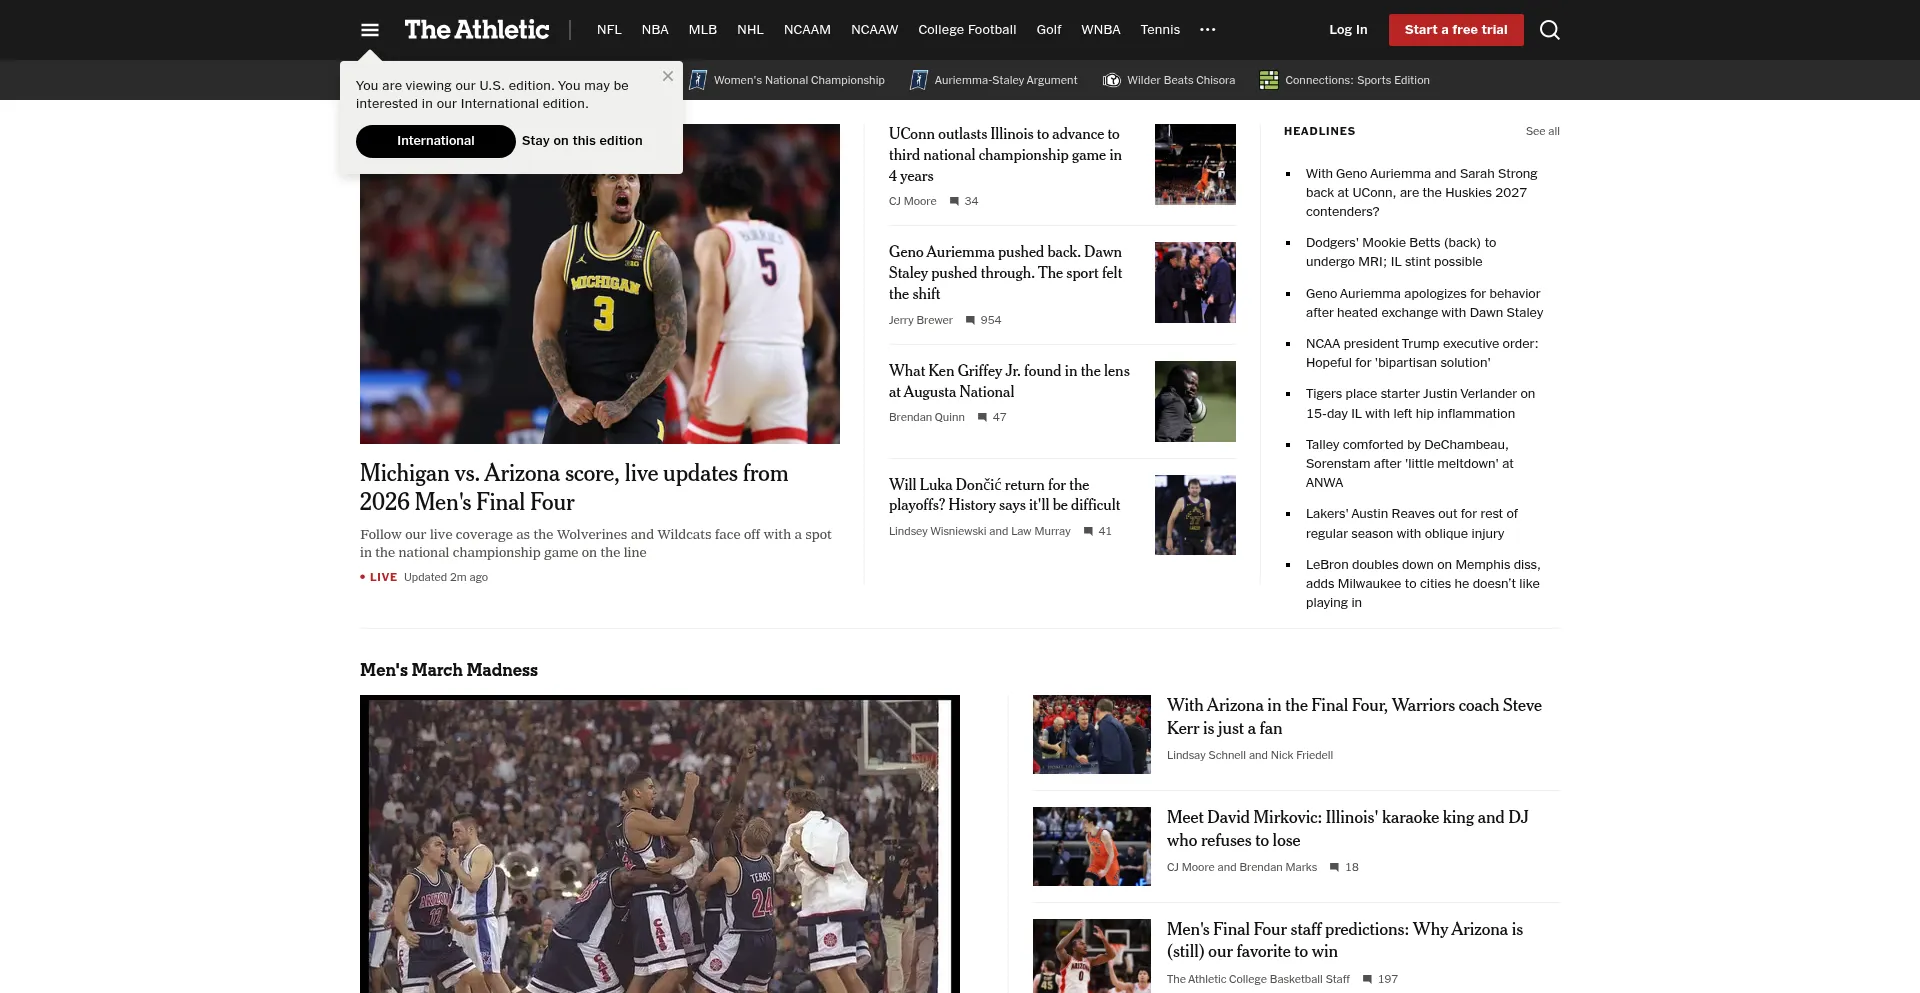Open Ken Griffey Jr. Augusta National article
The image size is (1920, 993).
coord(1009,381)
